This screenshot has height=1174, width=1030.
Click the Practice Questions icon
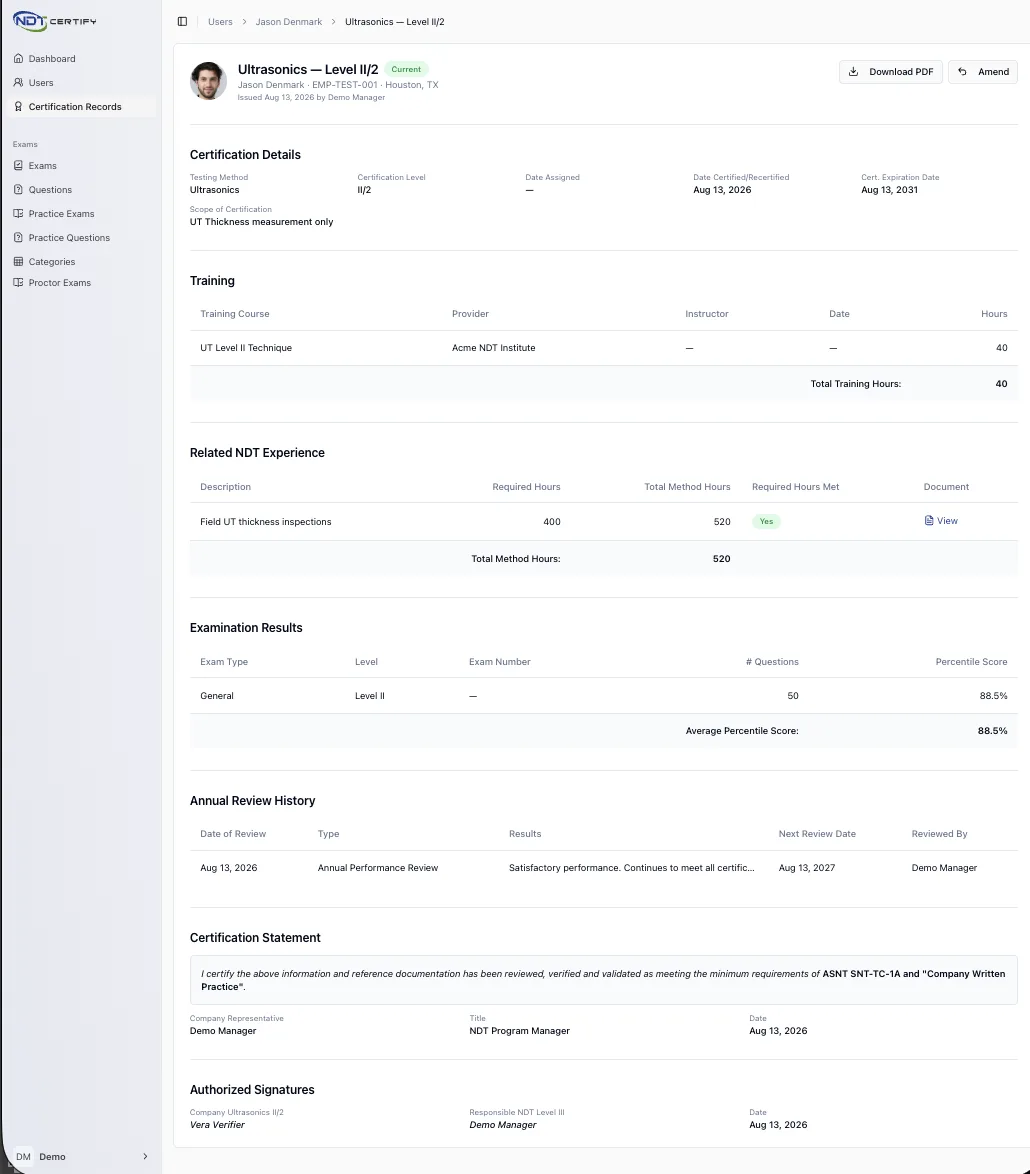(19, 237)
